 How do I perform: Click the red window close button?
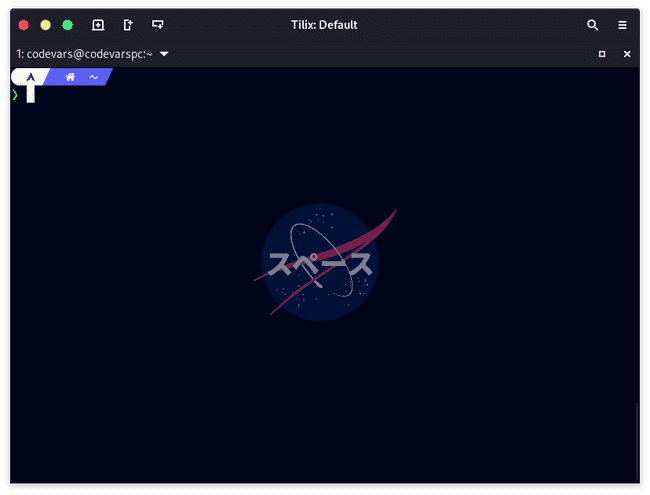(24, 25)
